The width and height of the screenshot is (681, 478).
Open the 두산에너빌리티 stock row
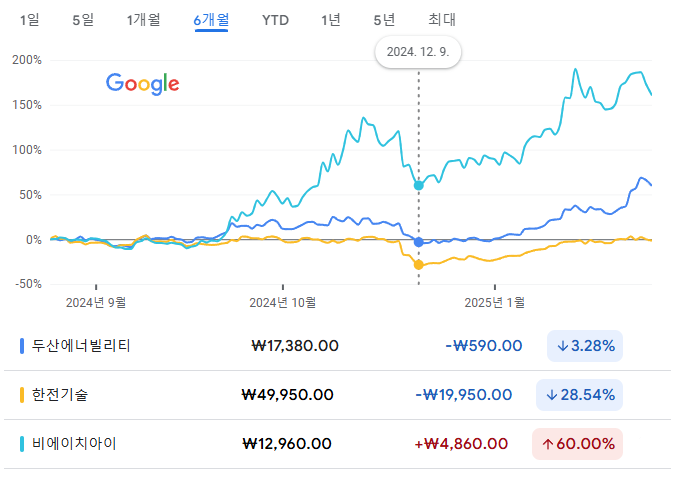click(x=337, y=346)
